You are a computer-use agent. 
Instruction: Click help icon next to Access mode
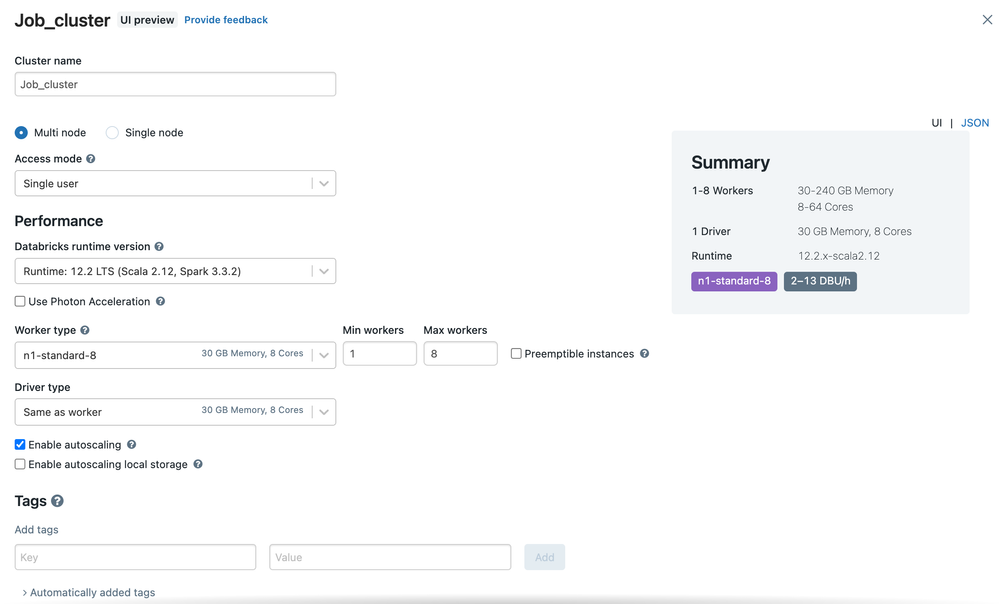tap(91, 159)
